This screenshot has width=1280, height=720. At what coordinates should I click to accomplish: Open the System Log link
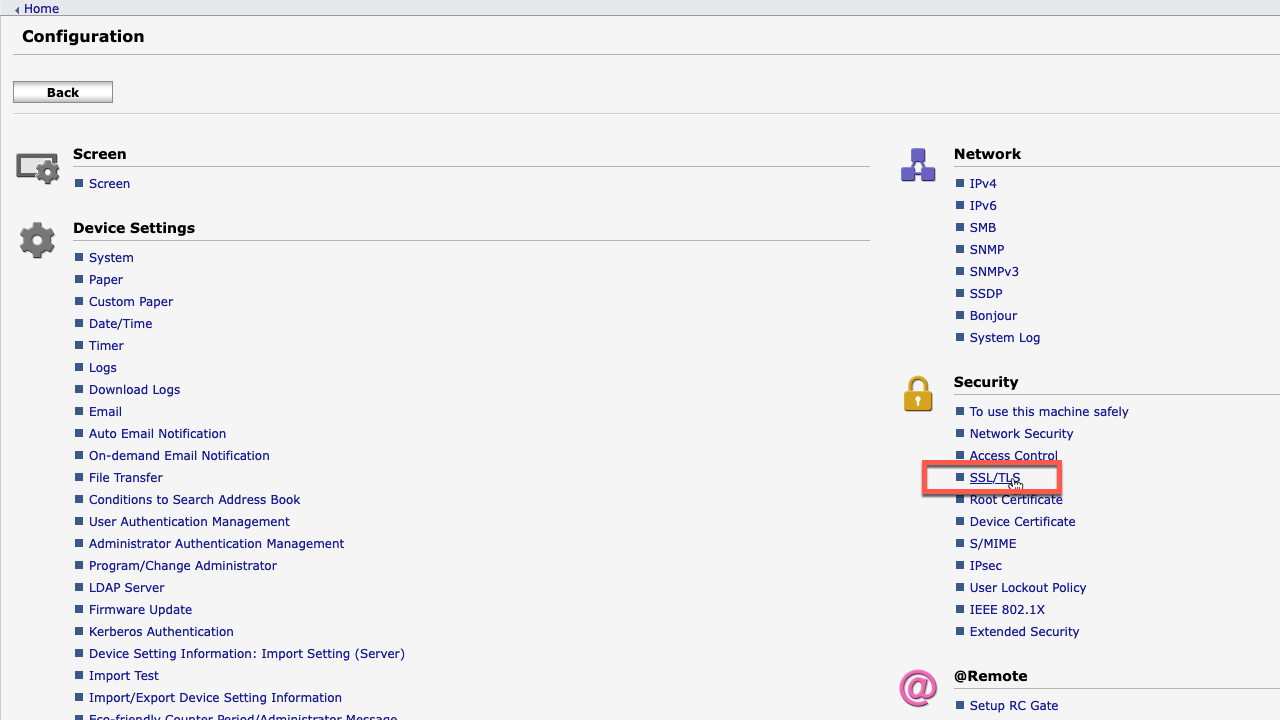1005,338
